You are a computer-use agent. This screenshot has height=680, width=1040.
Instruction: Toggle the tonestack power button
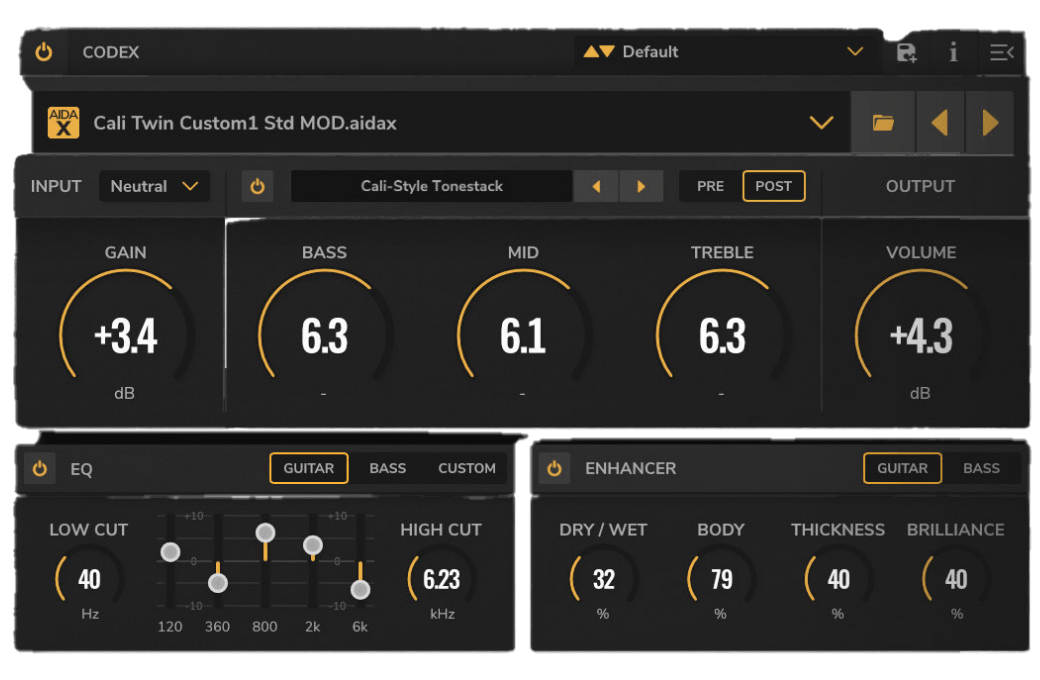pos(257,186)
